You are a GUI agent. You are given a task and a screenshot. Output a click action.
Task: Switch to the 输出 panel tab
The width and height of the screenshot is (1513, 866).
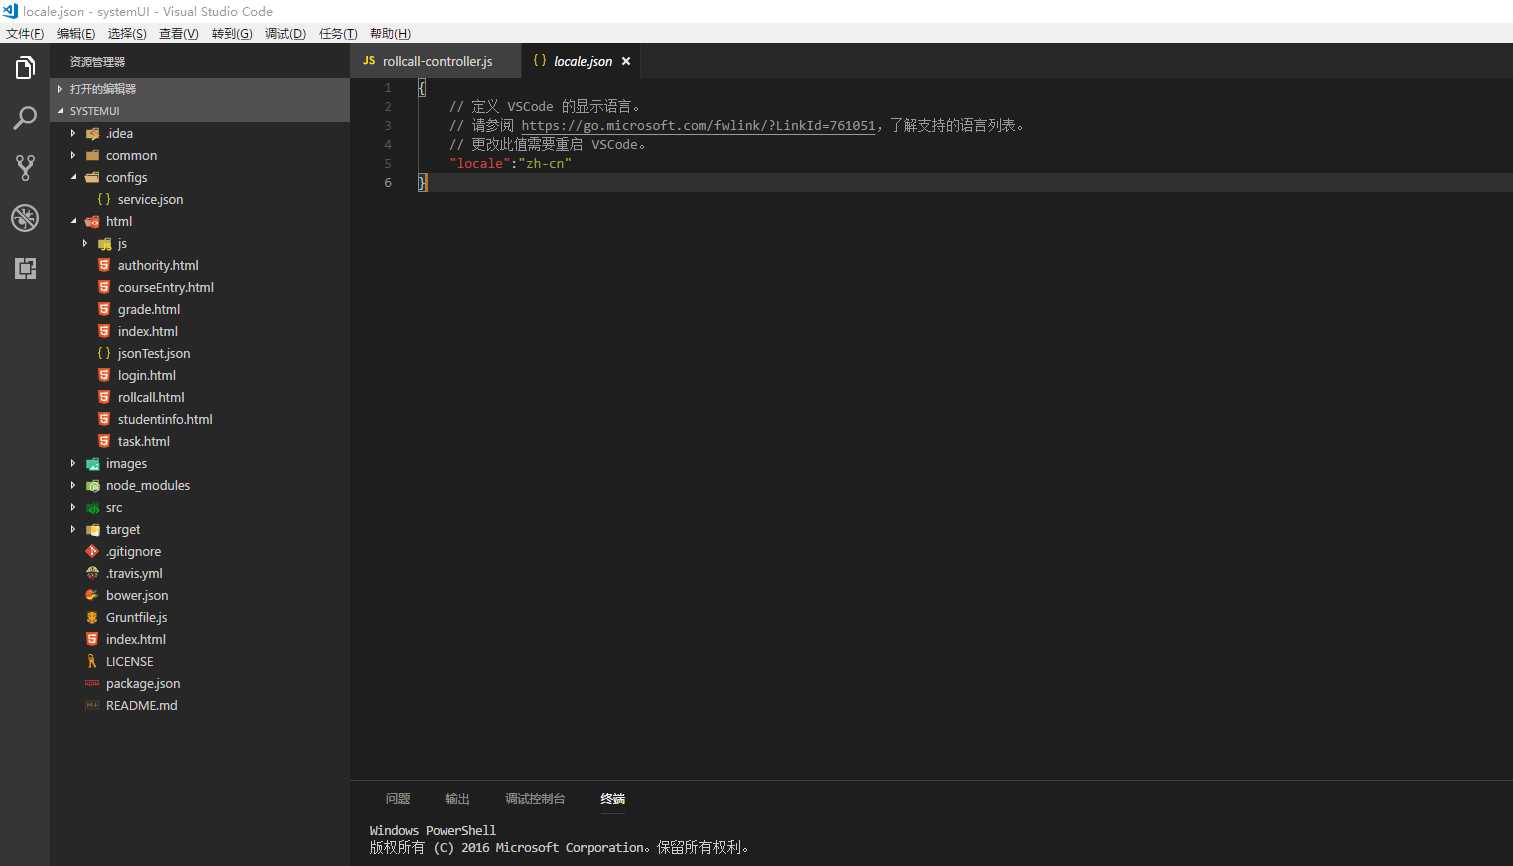click(457, 799)
